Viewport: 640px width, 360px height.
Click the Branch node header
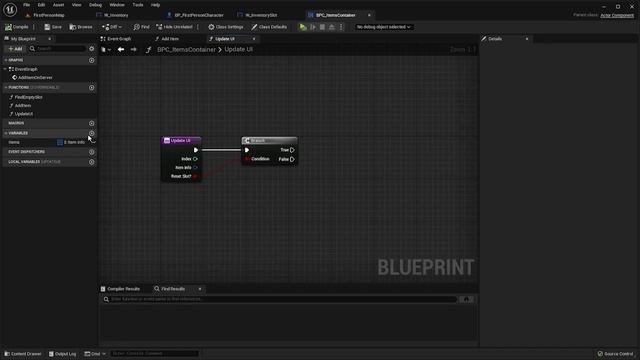(x=269, y=140)
